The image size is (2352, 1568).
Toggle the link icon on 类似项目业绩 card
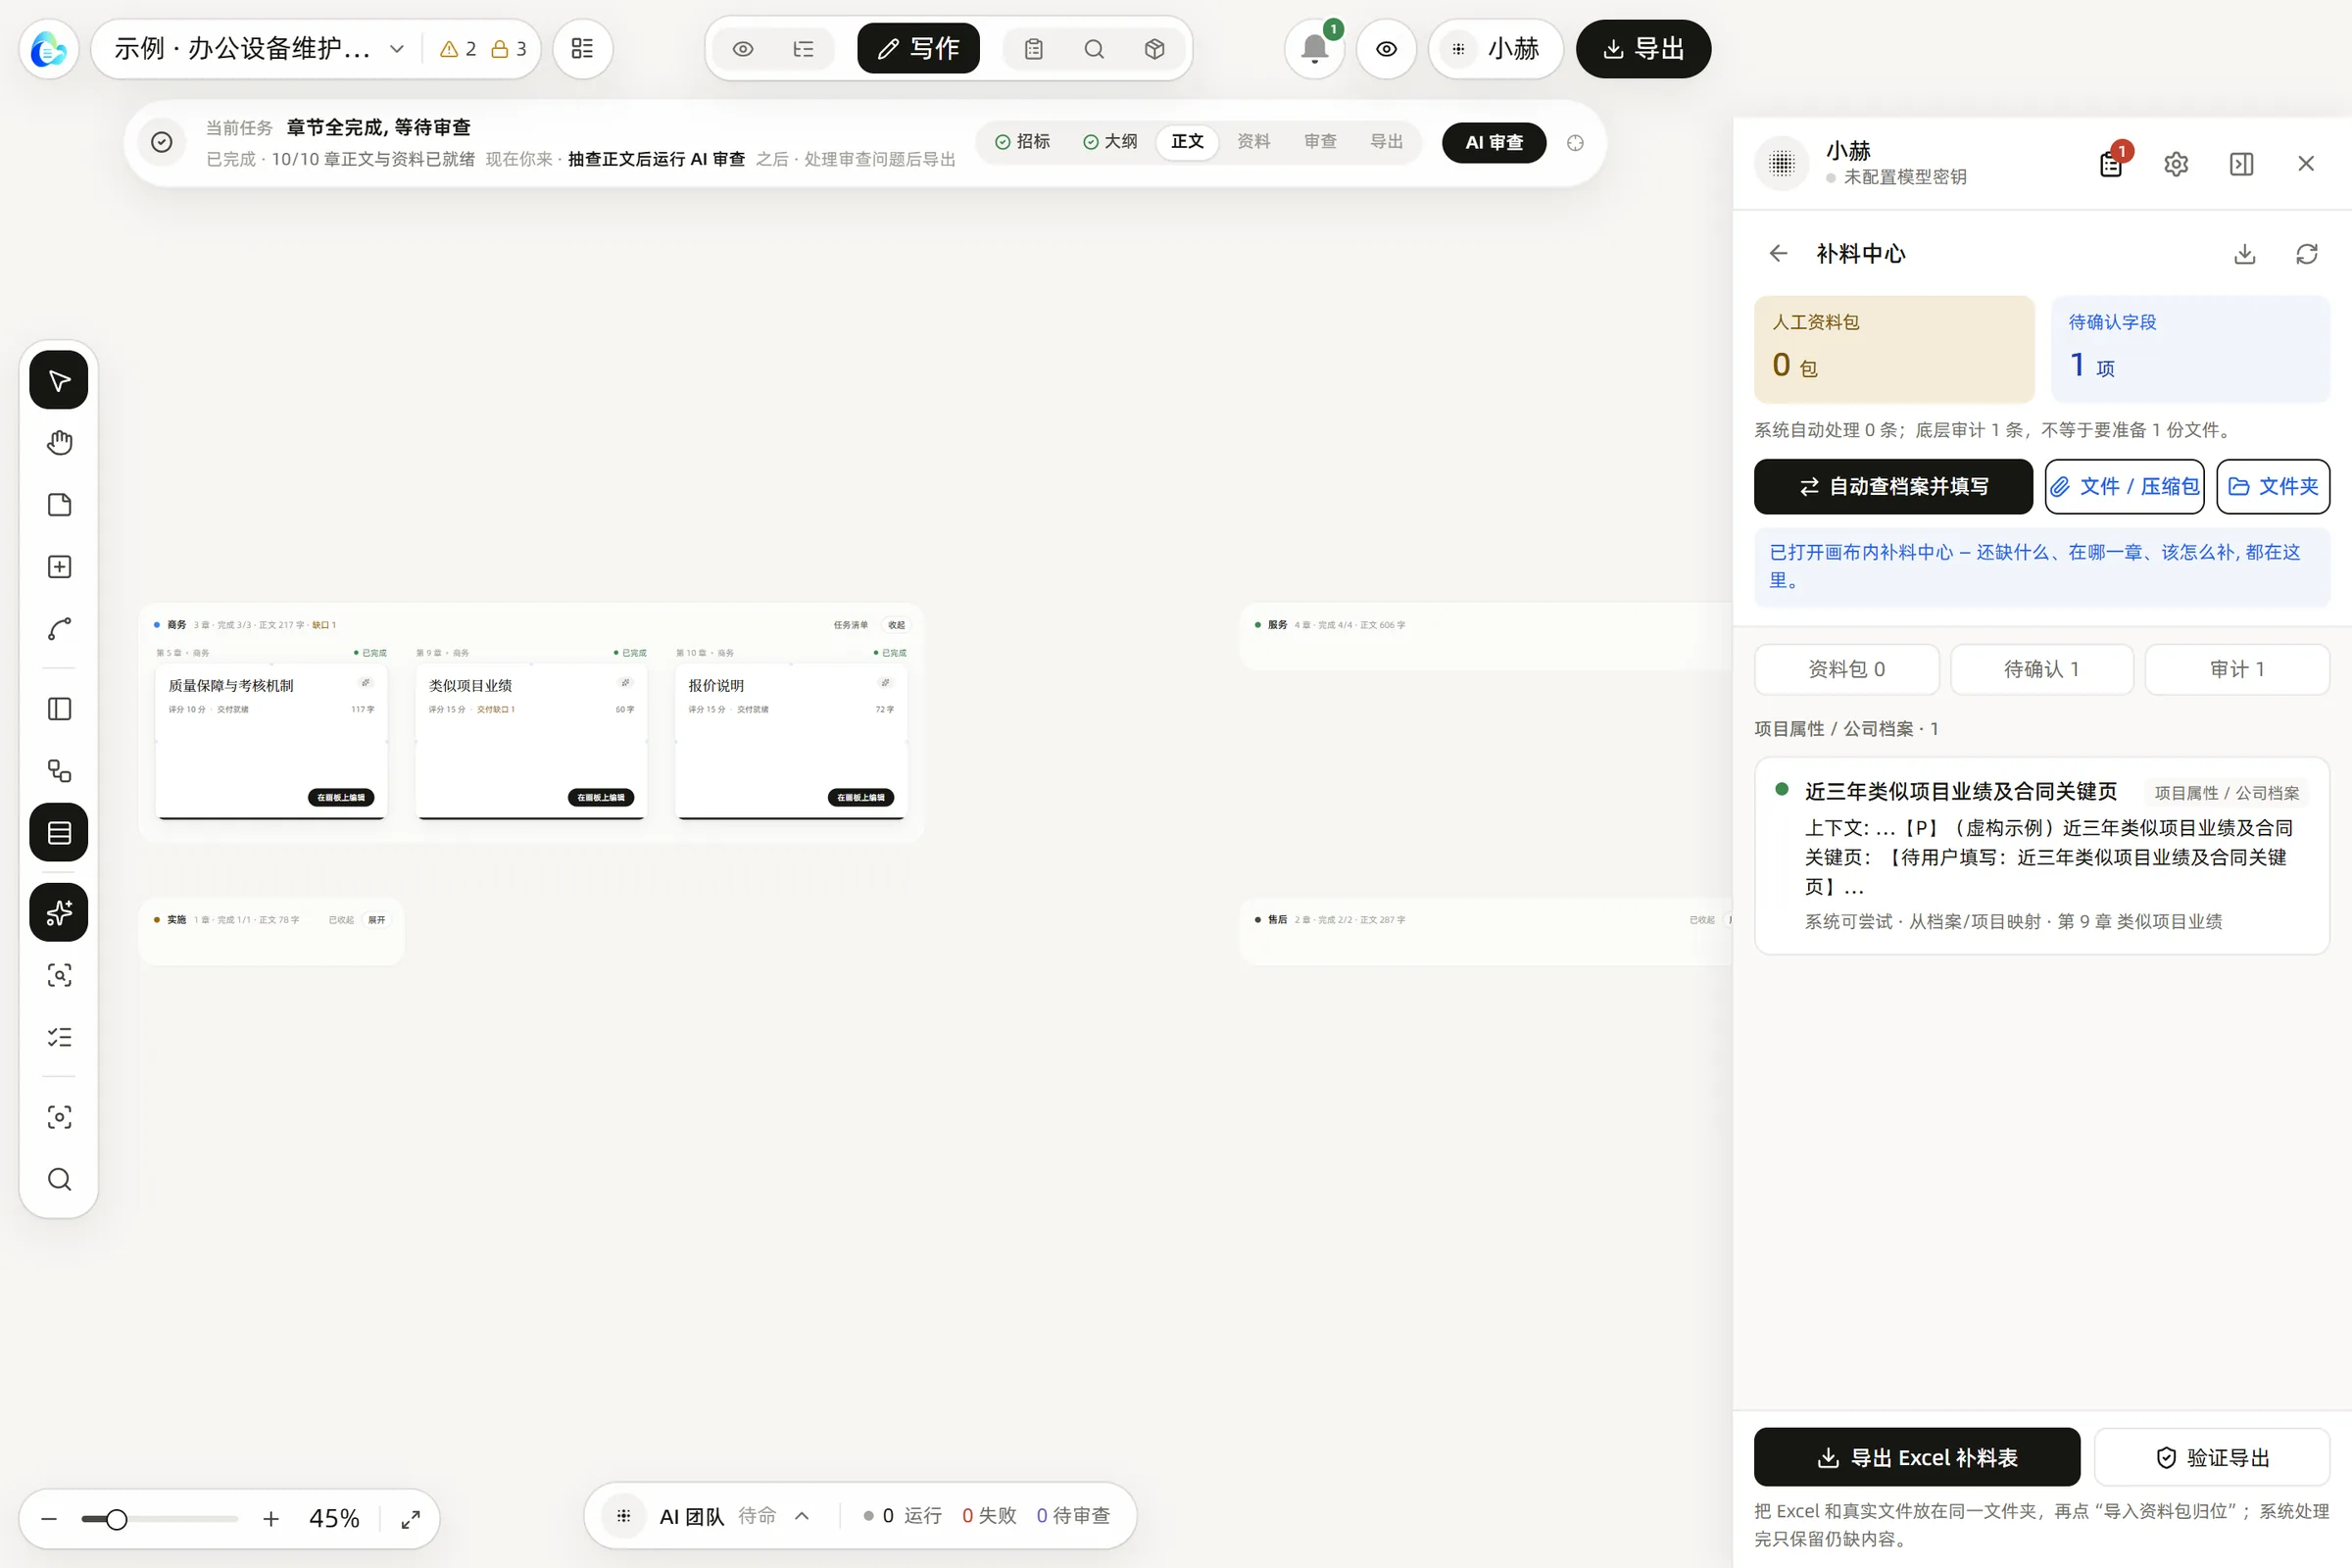(625, 682)
